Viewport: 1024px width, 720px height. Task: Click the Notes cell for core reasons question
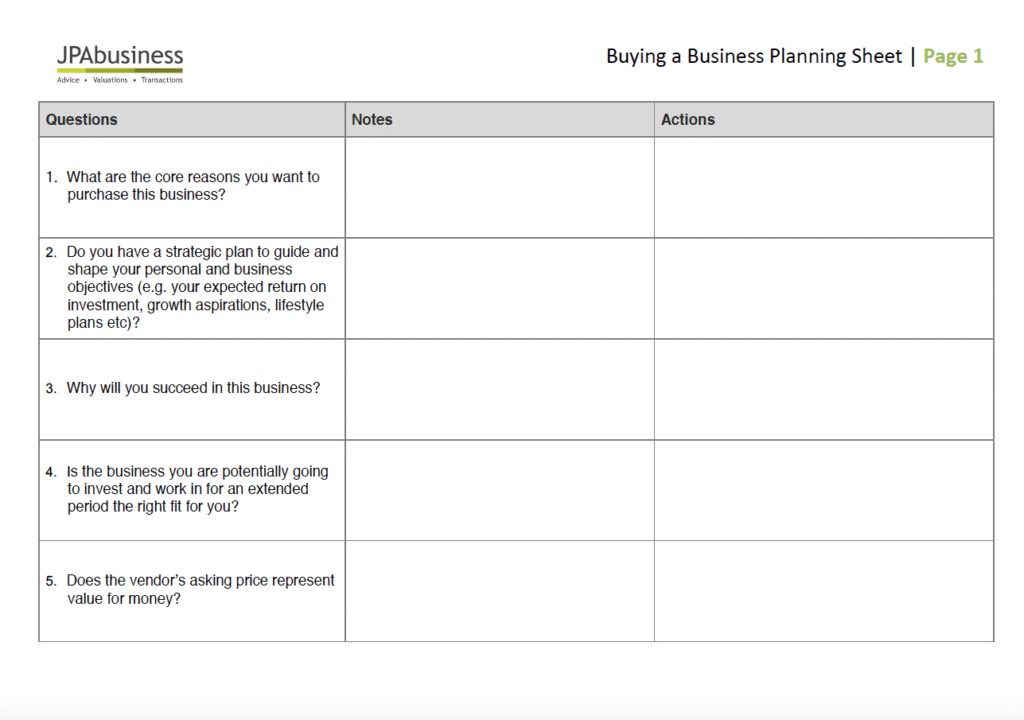(500, 188)
